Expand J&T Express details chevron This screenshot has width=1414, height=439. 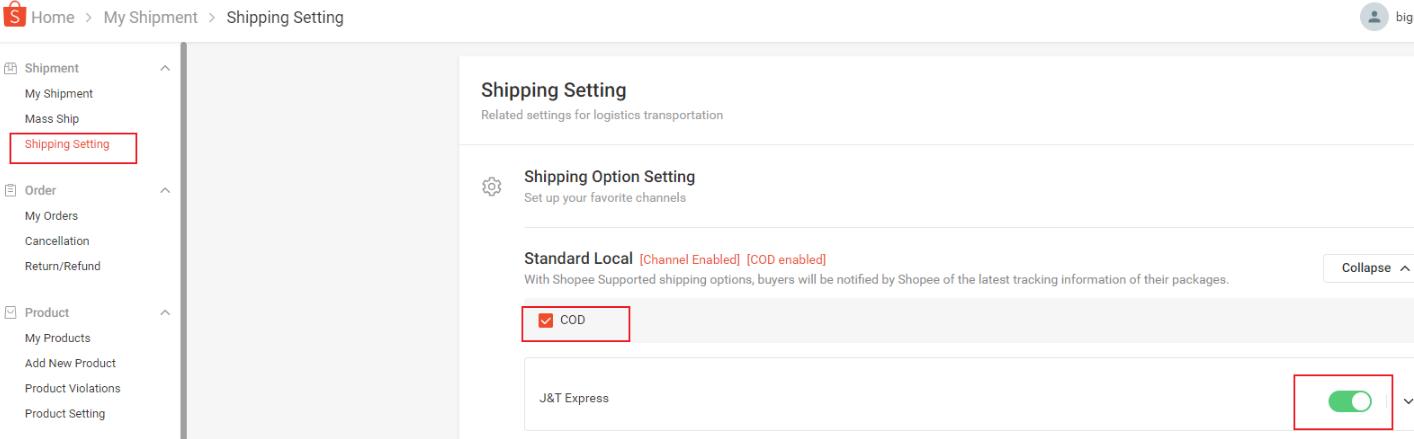pos(1408,402)
